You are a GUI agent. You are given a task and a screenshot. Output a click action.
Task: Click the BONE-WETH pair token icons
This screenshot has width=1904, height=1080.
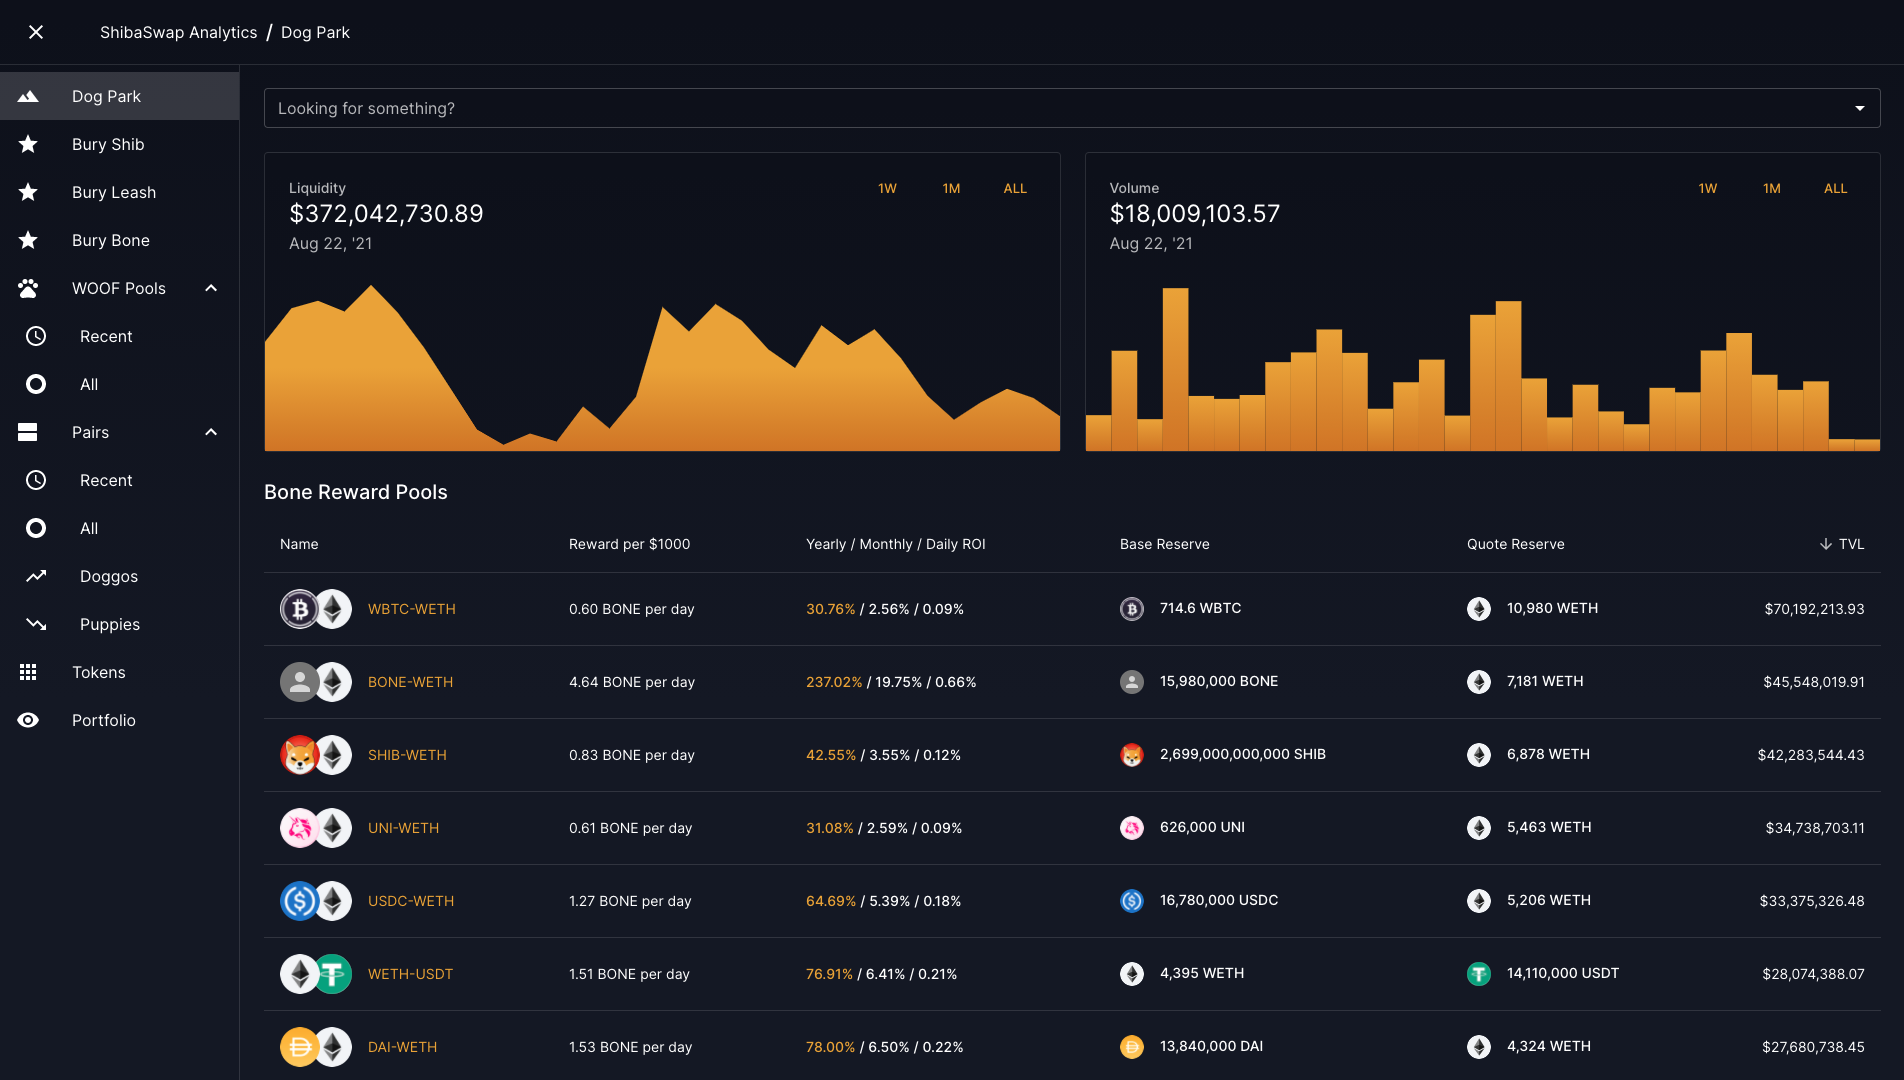(316, 682)
